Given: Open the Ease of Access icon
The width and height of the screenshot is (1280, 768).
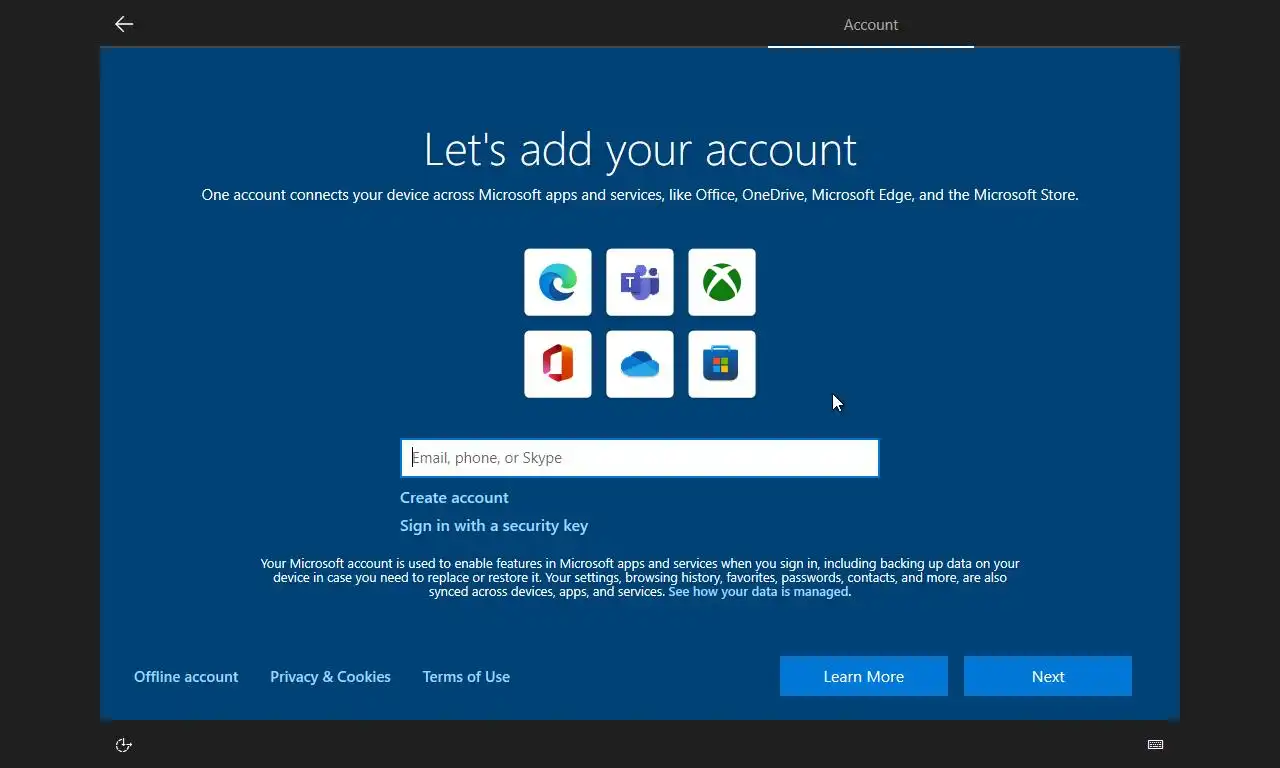Looking at the screenshot, I should click(x=124, y=745).
